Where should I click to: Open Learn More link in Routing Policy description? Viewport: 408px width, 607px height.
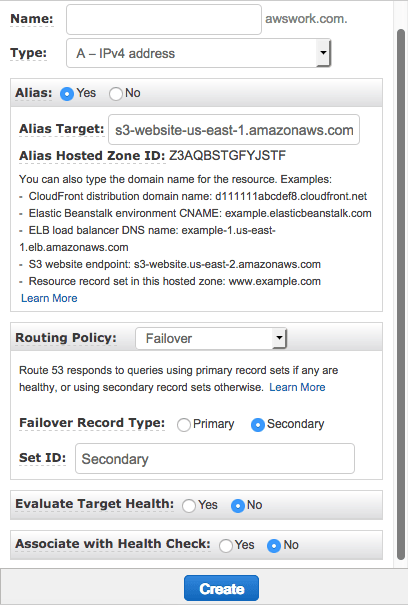pos(297,387)
